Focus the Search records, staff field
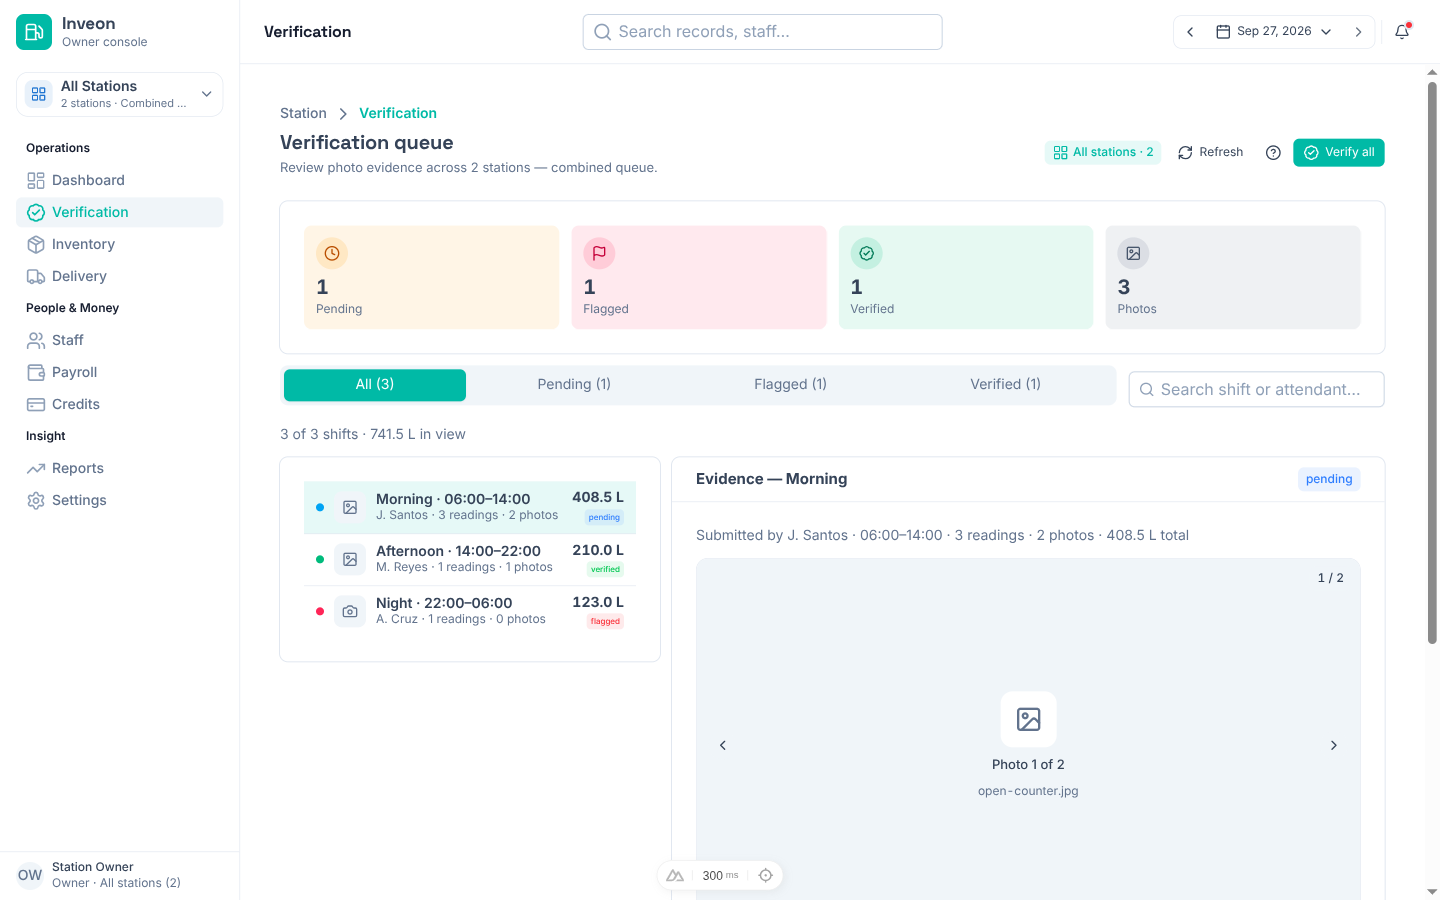The image size is (1440, 900). [x=762, y=32]
